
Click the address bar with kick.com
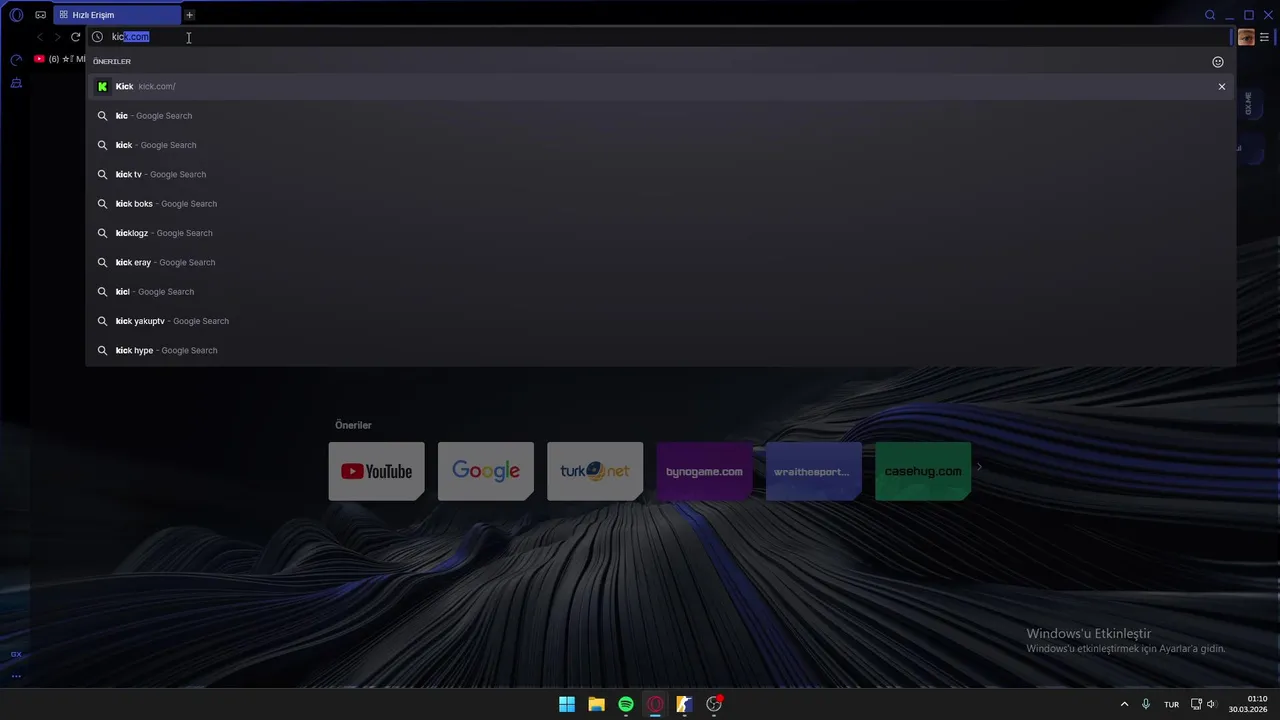tap(660, 37)
